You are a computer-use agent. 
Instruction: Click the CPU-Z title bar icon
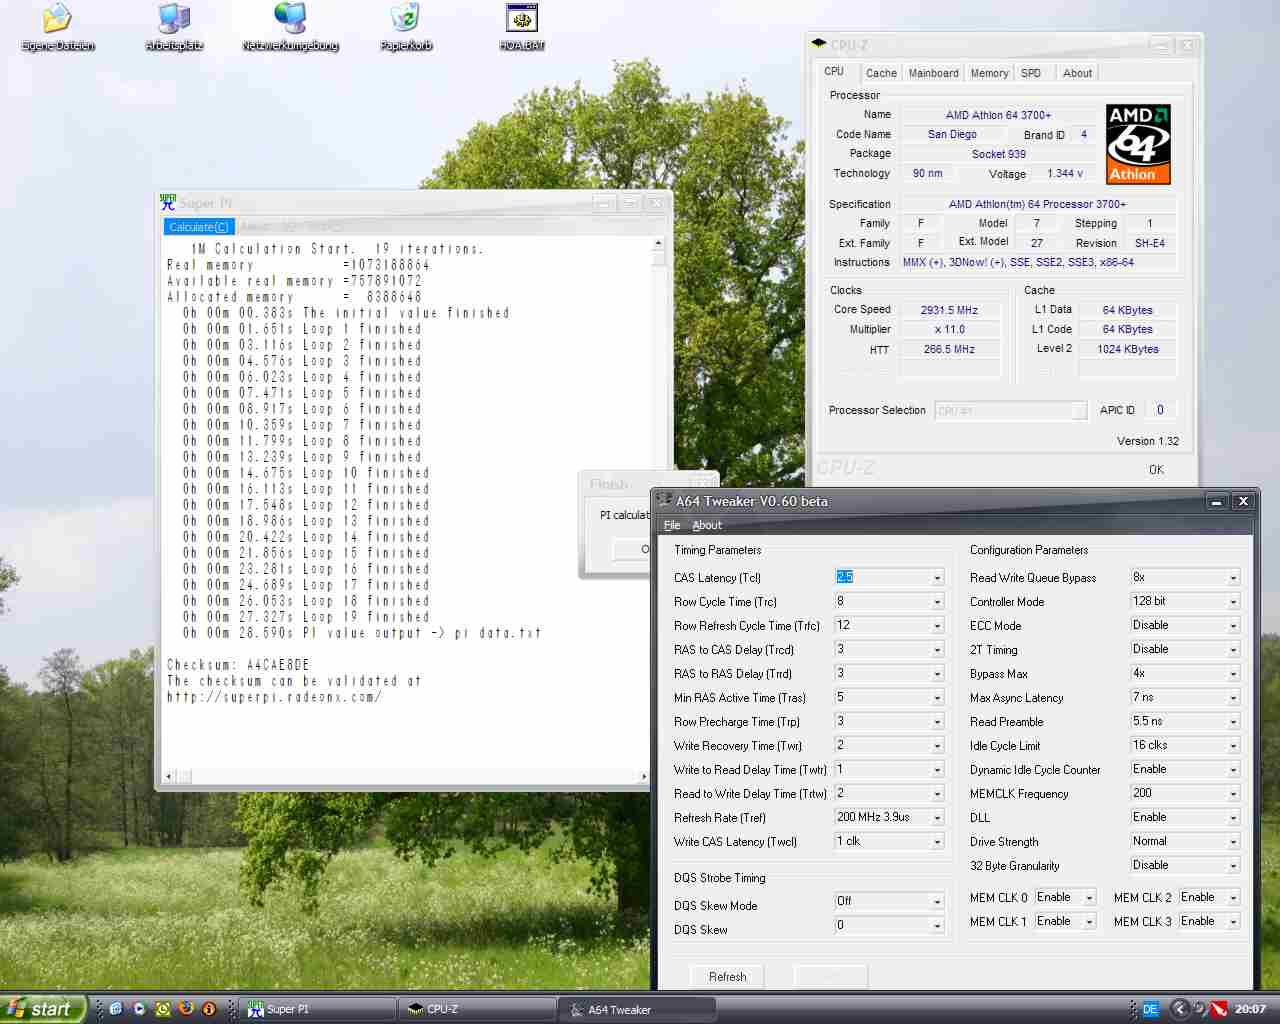[819, 44]
